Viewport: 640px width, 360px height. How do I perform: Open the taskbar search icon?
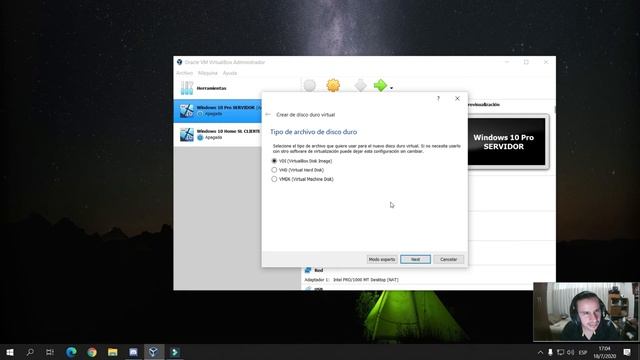click(30, 352)
